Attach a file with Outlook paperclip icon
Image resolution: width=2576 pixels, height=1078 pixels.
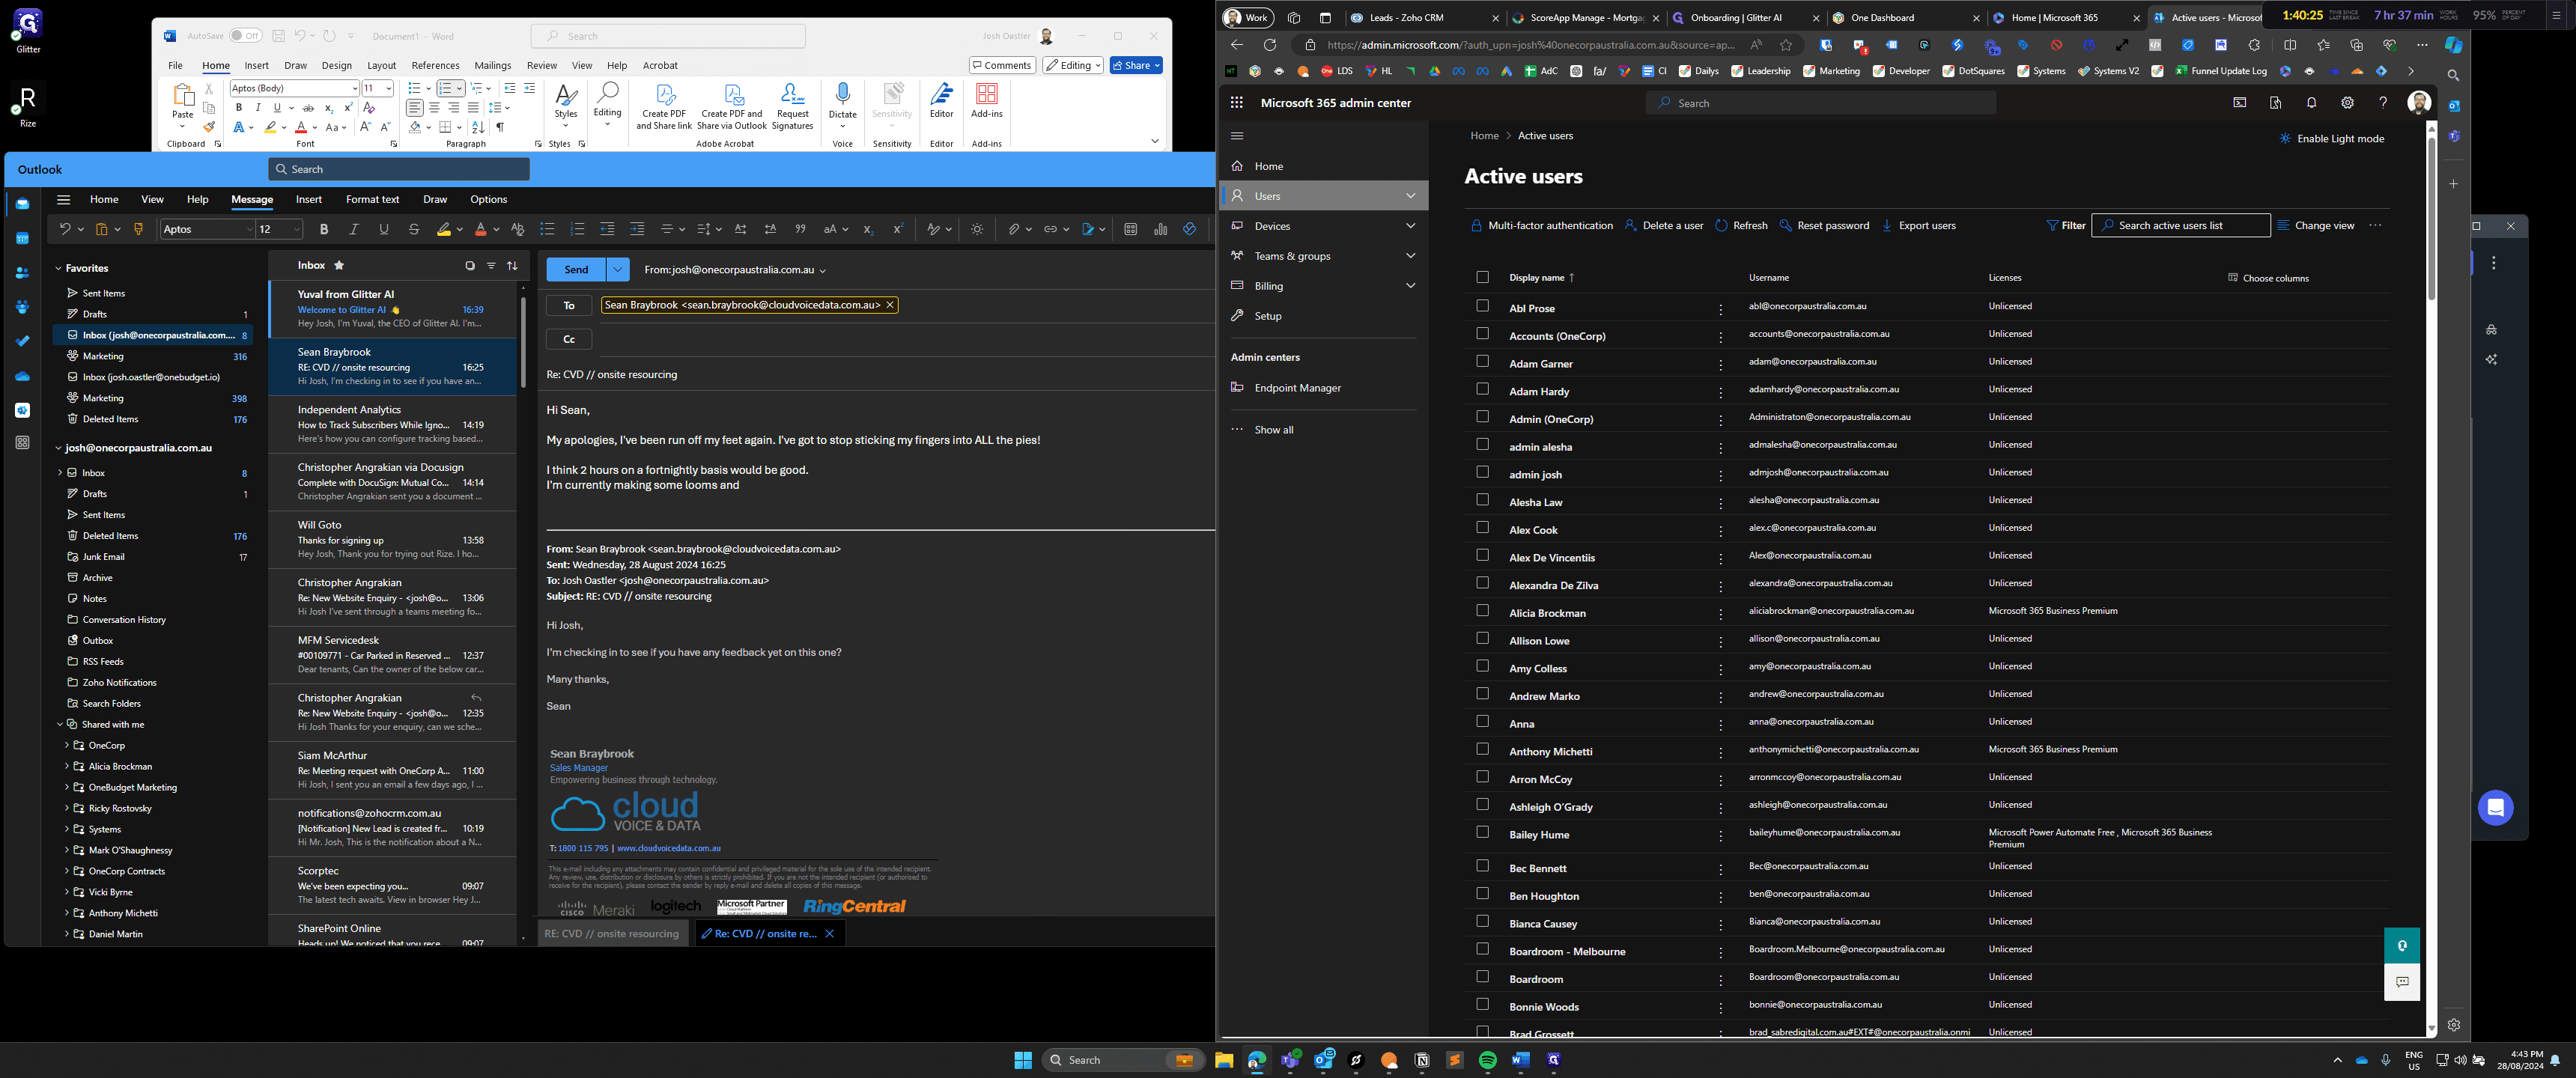[1014, 230]
